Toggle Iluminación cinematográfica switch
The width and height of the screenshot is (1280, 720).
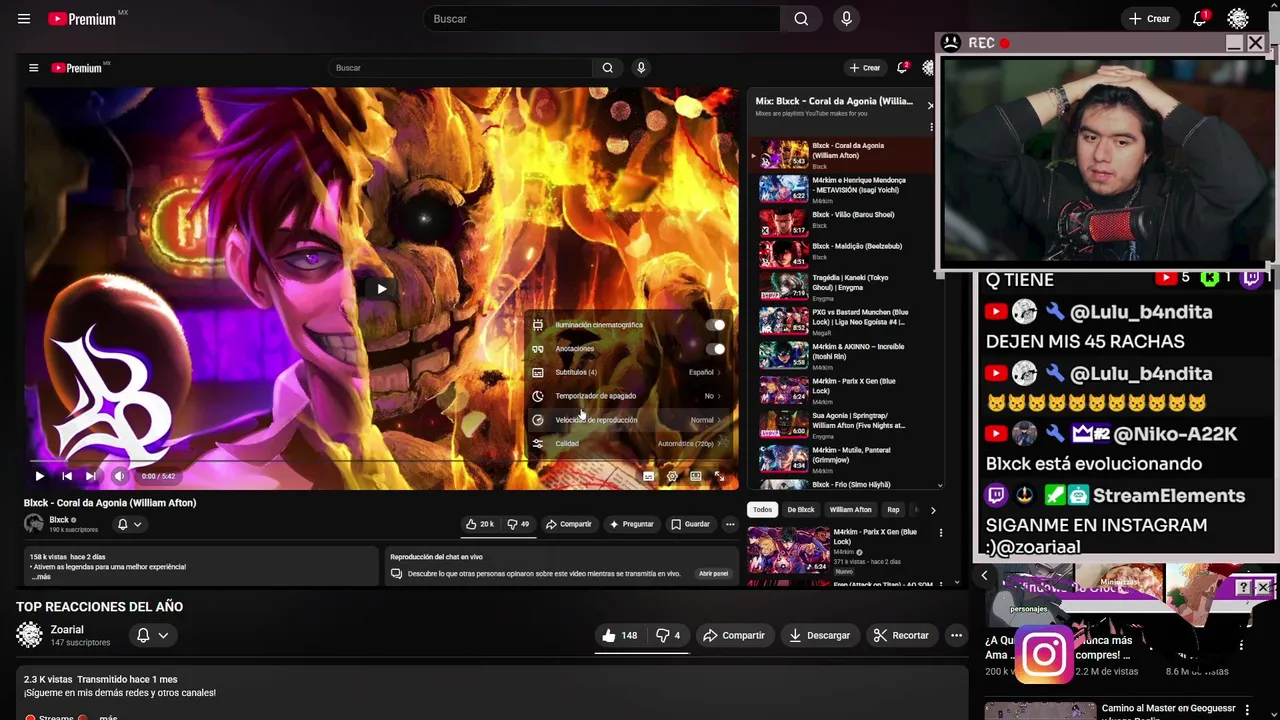(x=715, y=325)
